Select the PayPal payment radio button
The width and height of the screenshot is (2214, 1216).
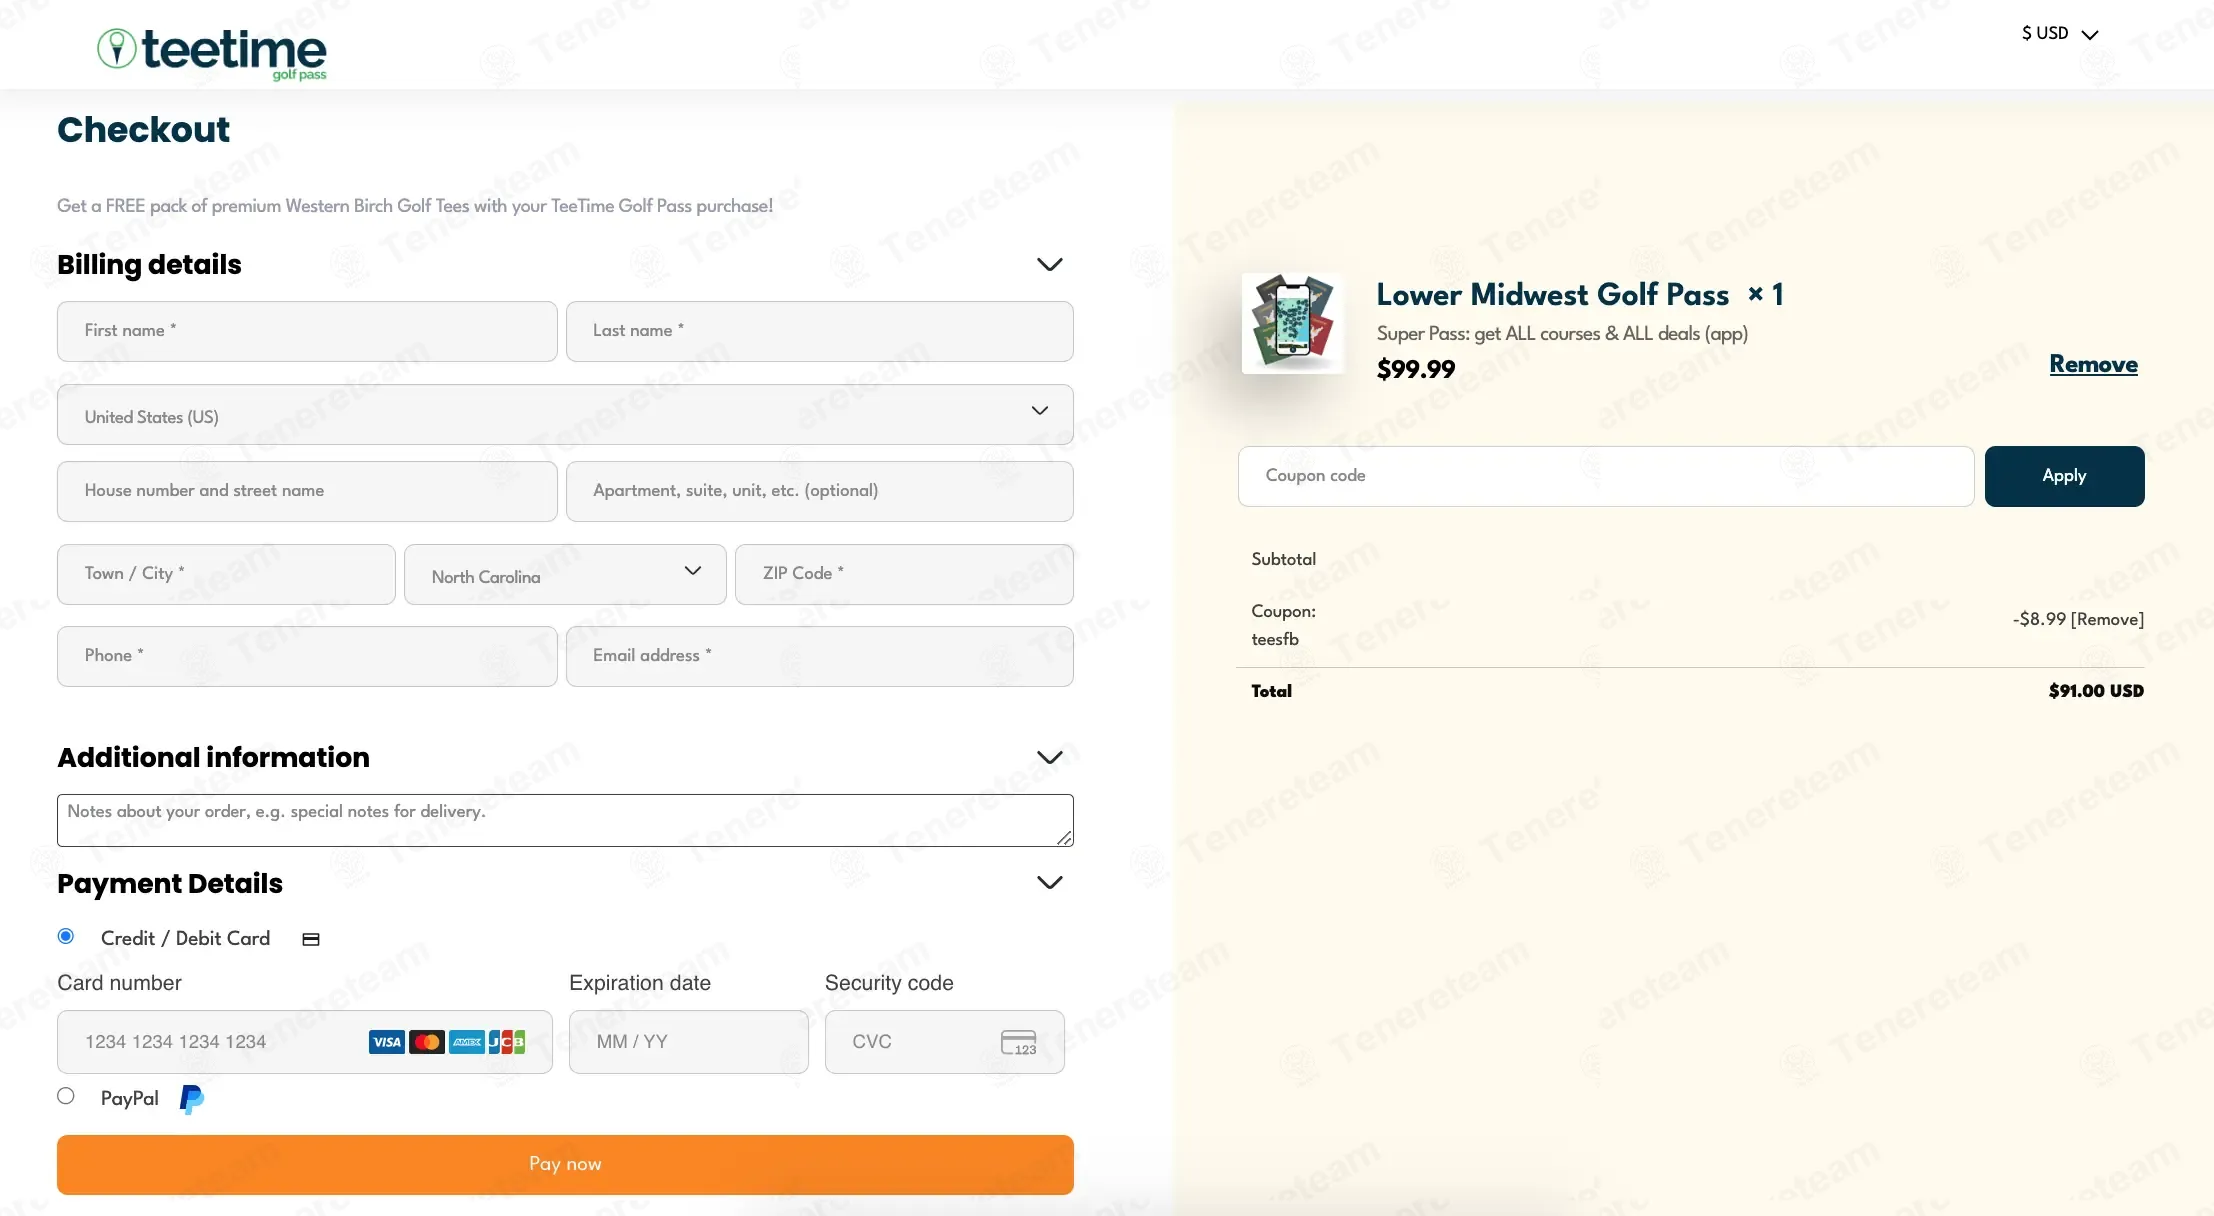66,1096
